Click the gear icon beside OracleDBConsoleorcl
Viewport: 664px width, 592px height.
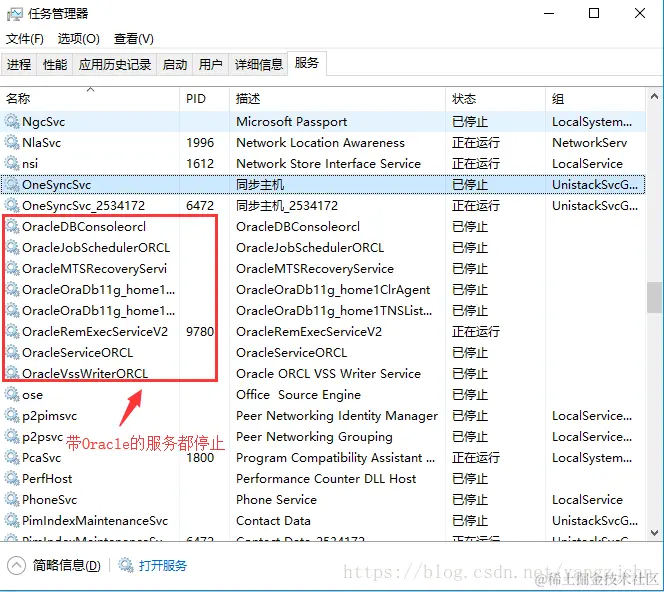(x=12, y=227)
